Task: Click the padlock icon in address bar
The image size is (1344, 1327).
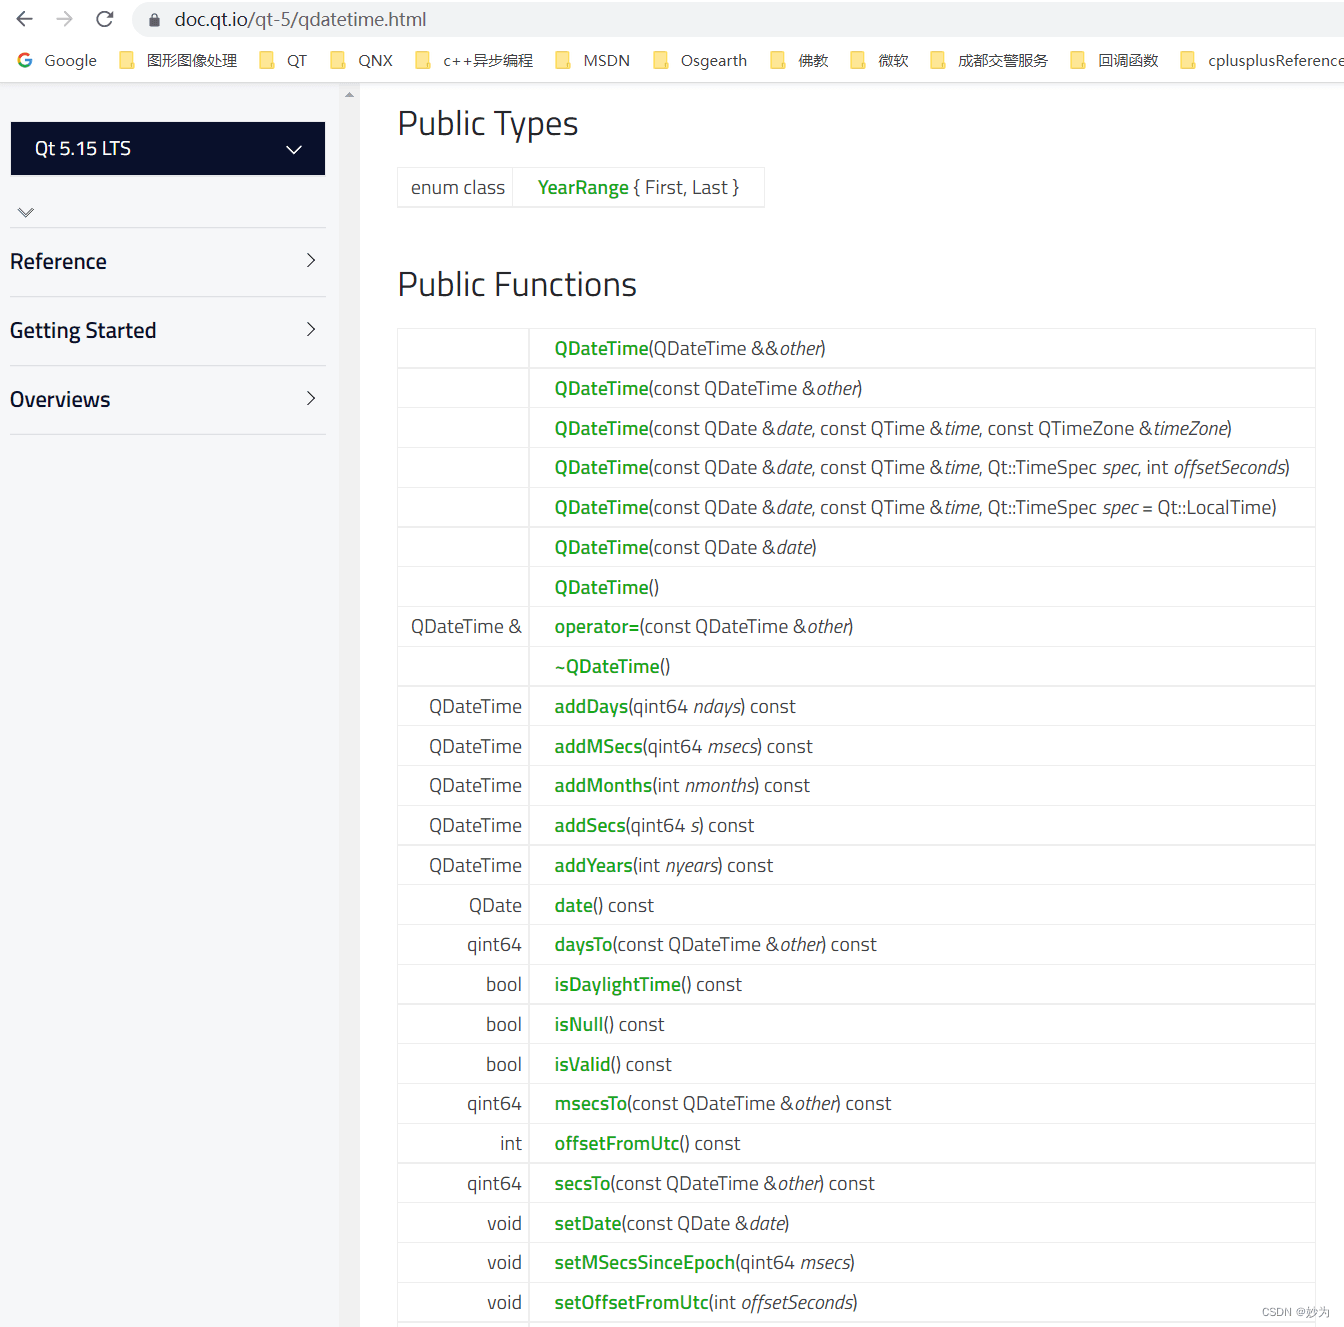Action: click(154, 20)
